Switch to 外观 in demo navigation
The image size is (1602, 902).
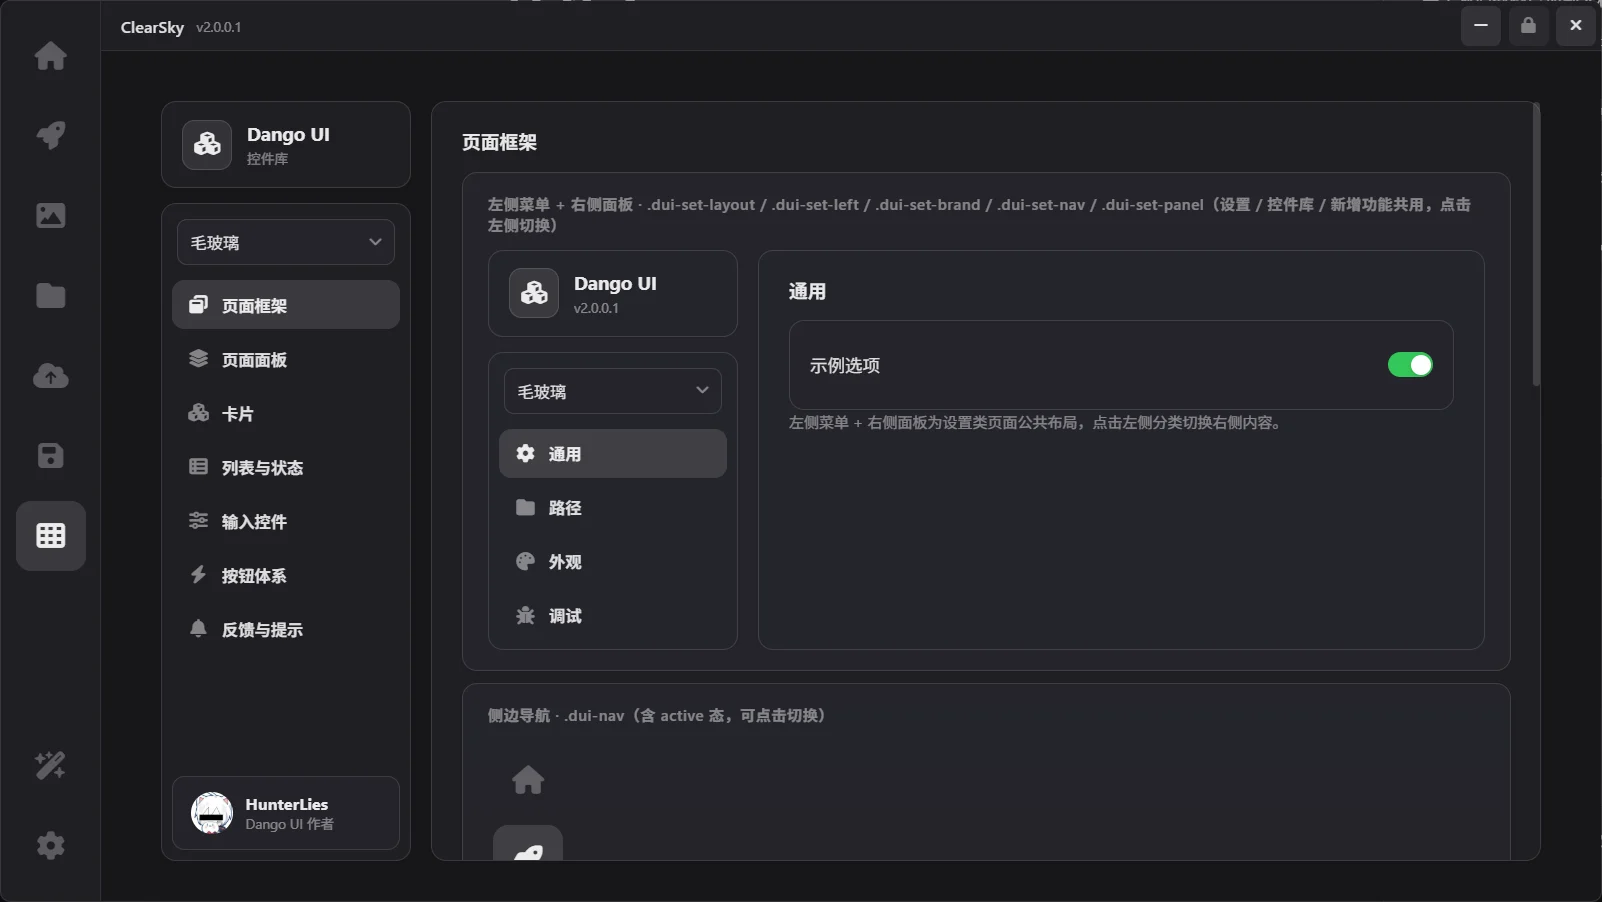tap(613, 562)
